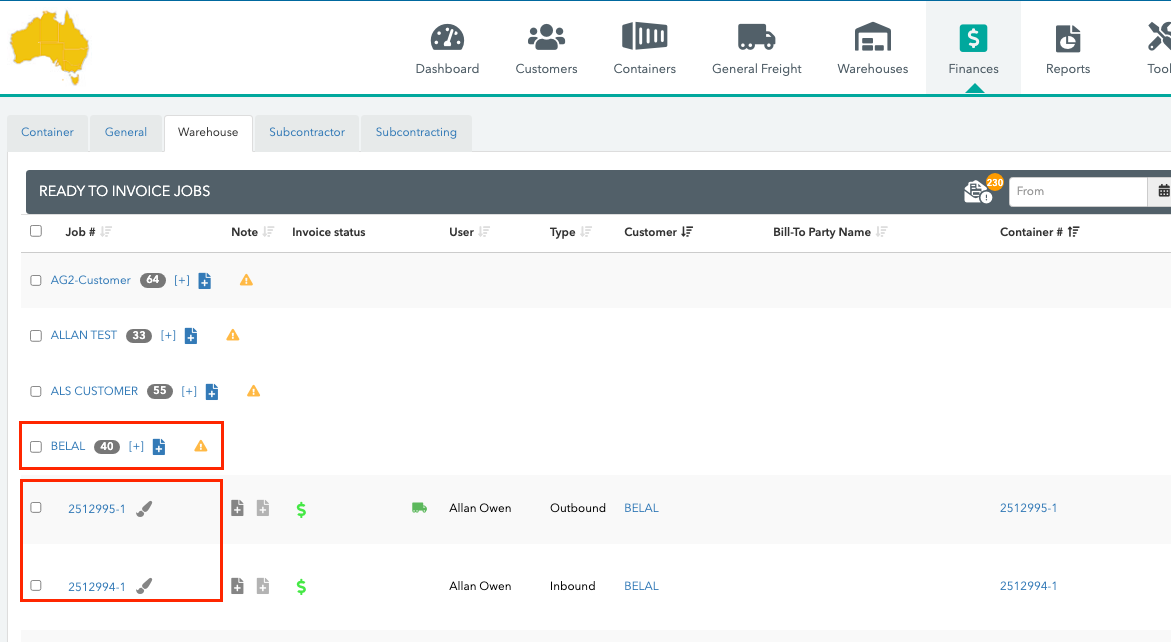Viewport: 1171px width, 642px height.
Task: Open the Containers section
Action: pos(644,49)
